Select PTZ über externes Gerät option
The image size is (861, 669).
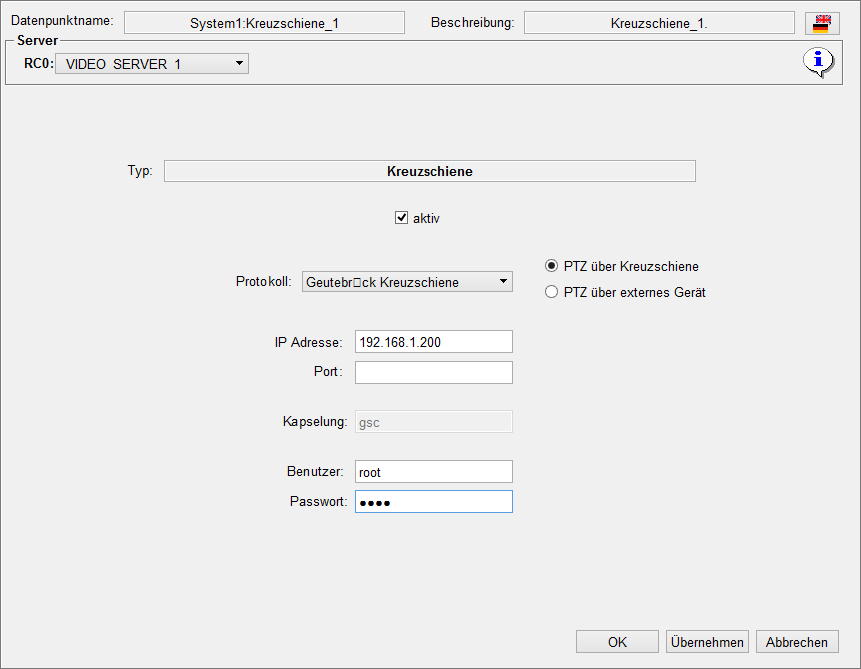[551, 293]
